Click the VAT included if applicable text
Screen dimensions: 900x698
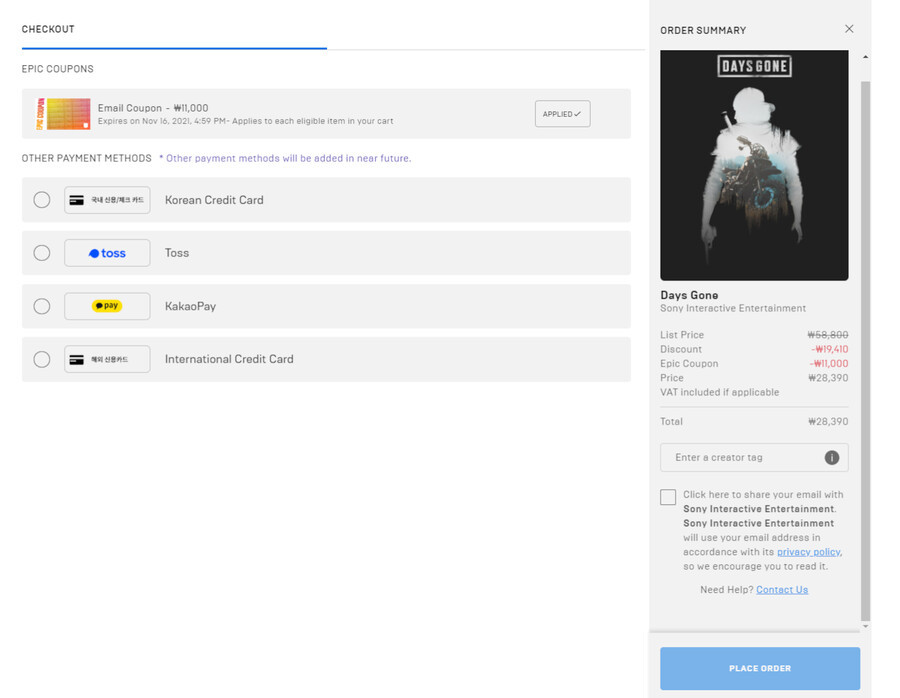pos(720,392)
